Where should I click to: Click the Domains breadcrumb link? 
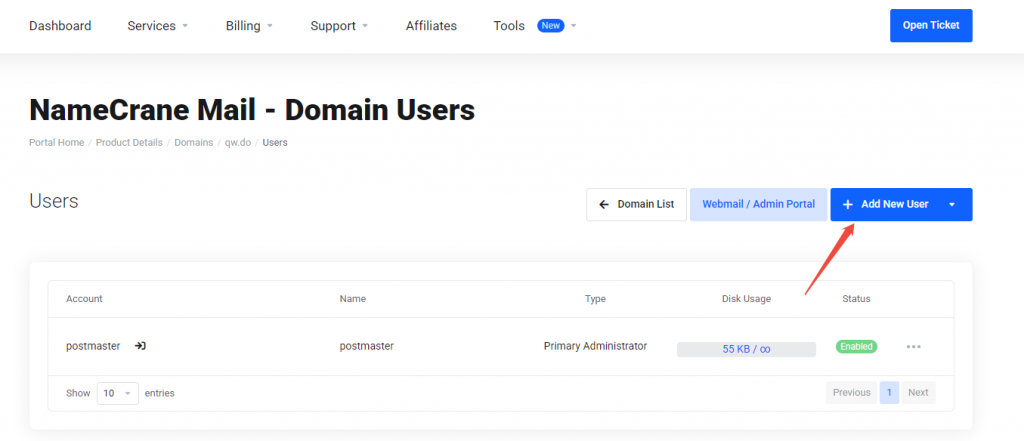[193, 143]
